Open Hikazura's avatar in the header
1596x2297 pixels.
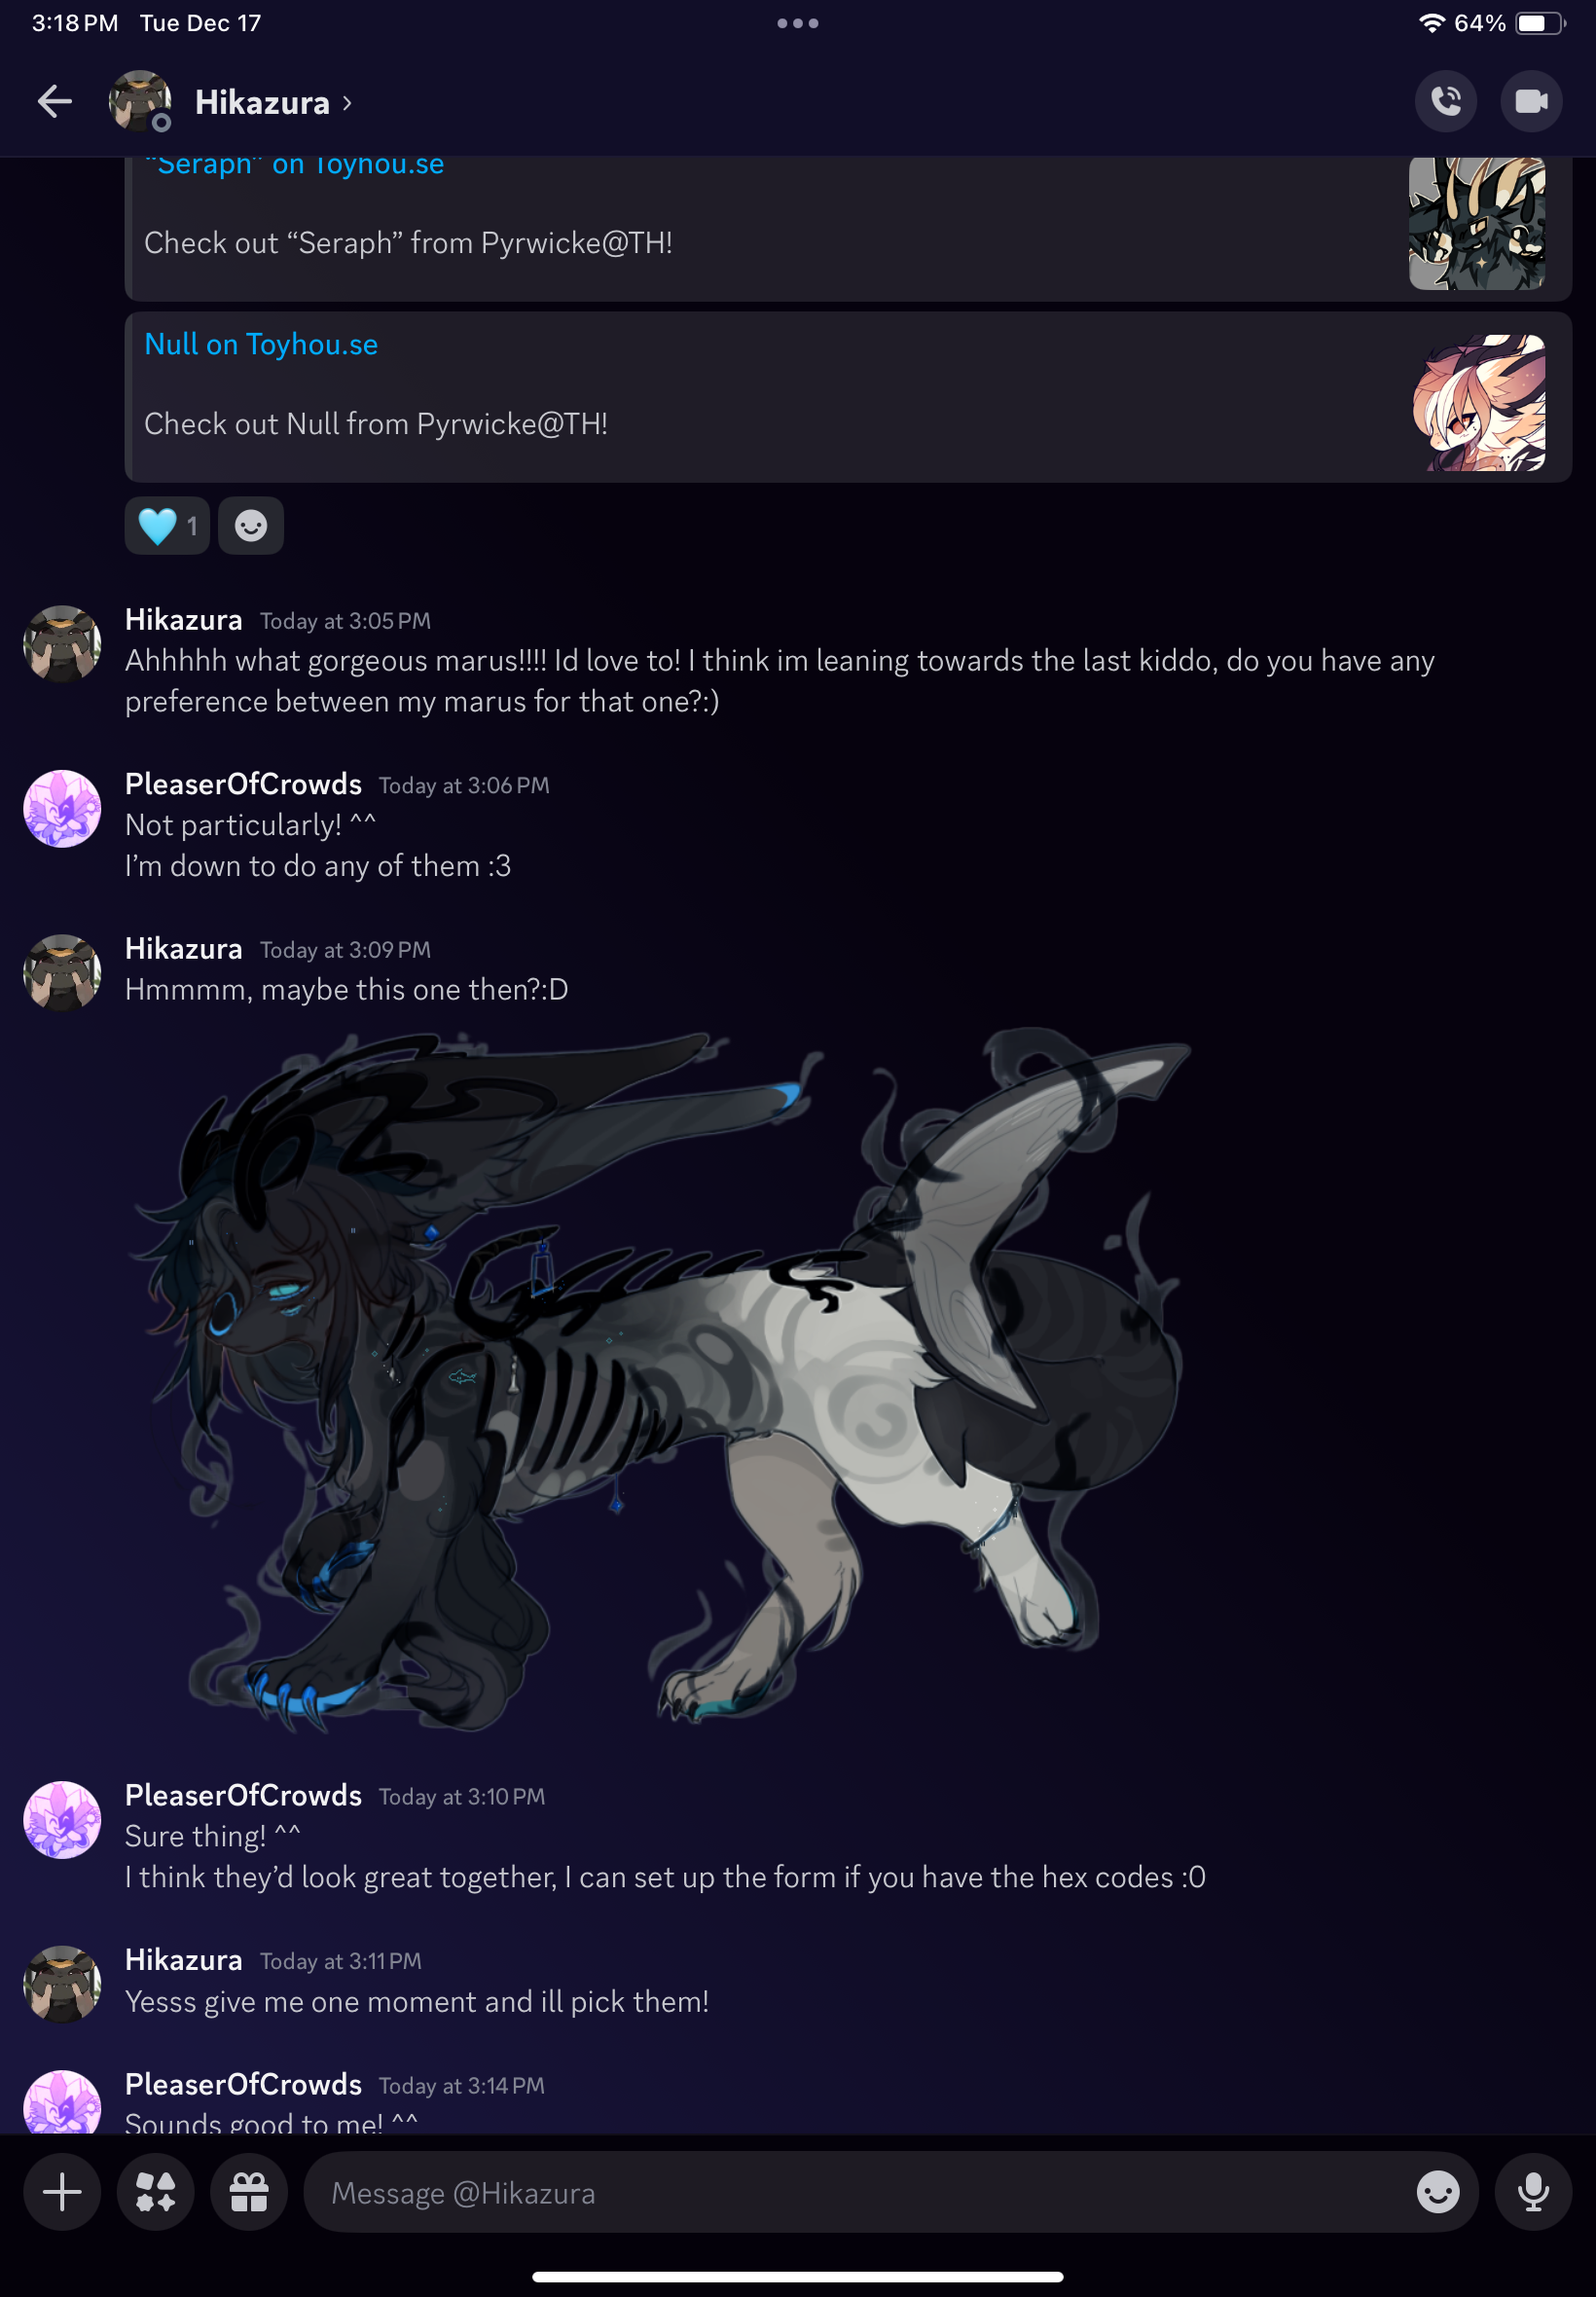[140, 101]
